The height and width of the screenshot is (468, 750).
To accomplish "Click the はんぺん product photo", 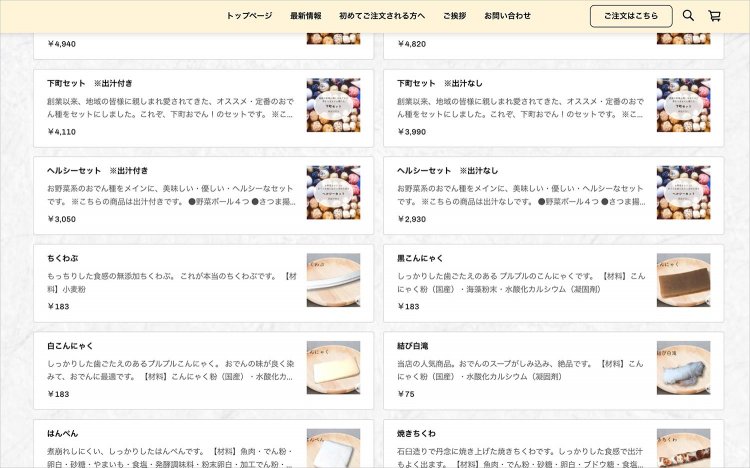I will 333,448.
